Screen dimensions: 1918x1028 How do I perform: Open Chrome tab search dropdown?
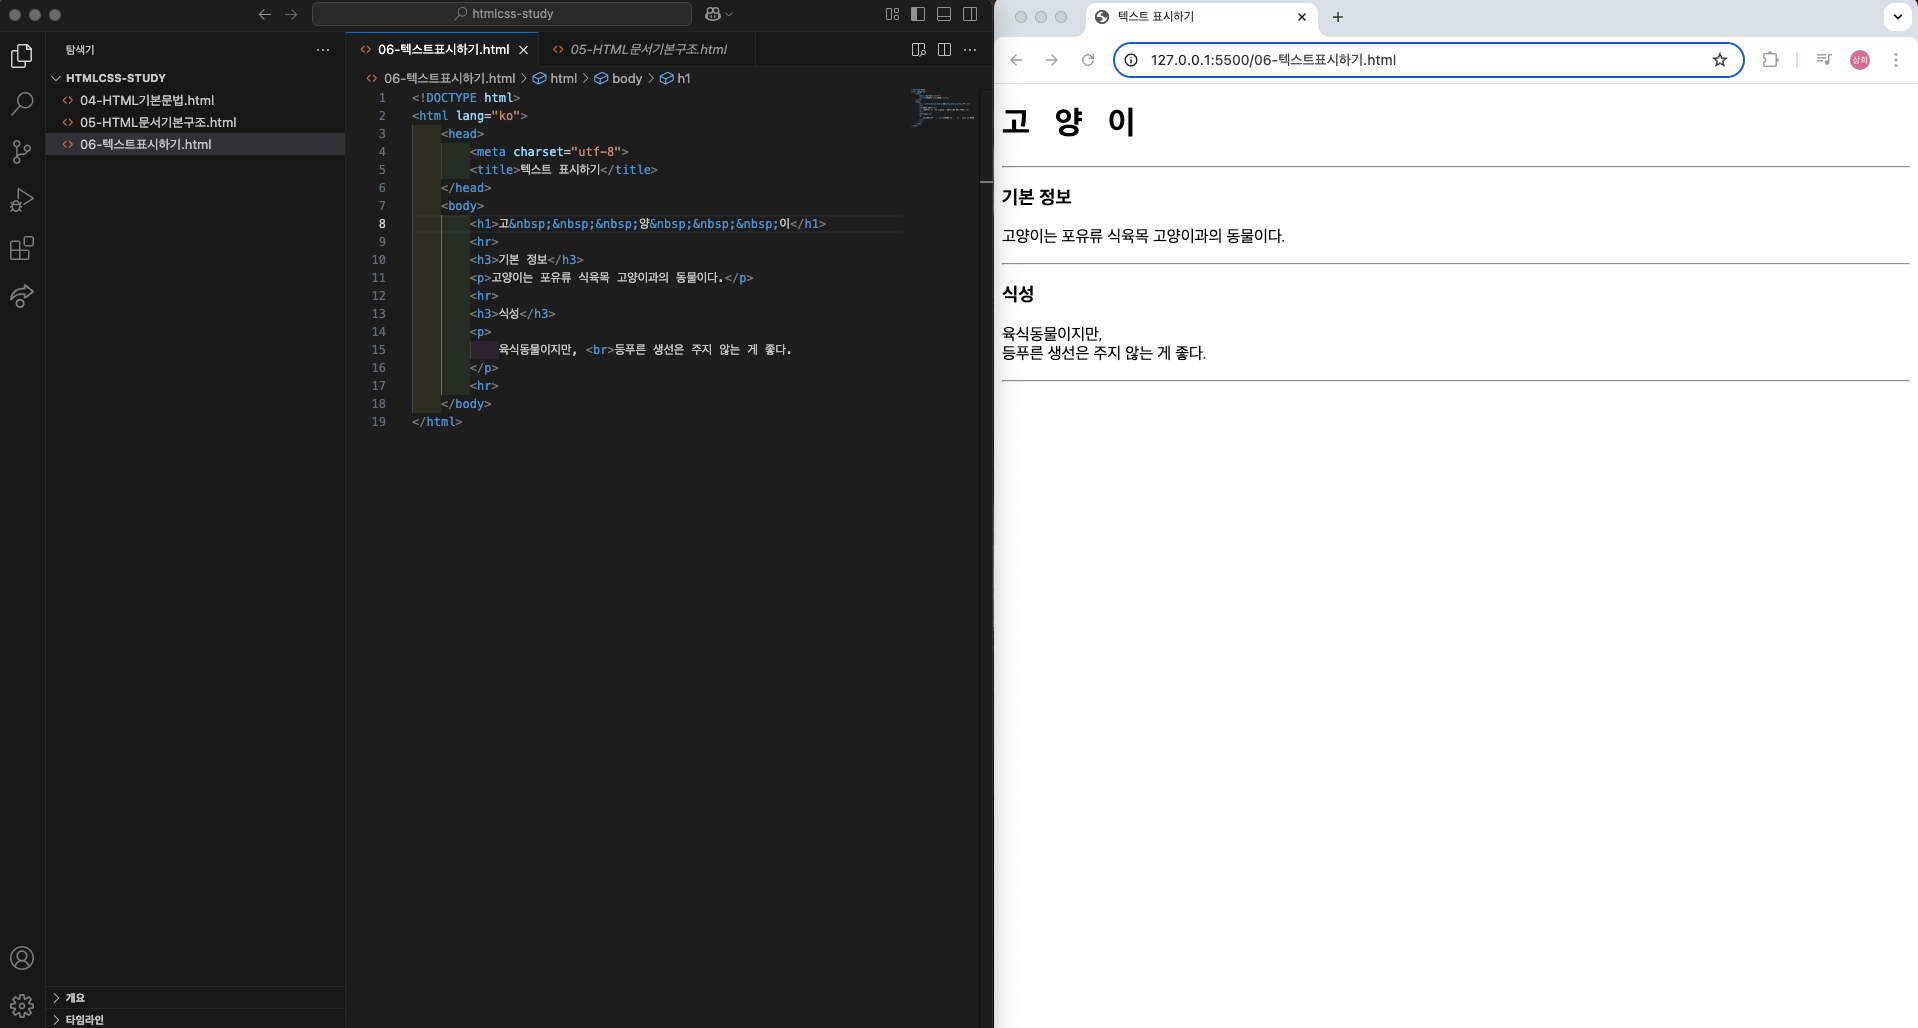pos(1897,17)
